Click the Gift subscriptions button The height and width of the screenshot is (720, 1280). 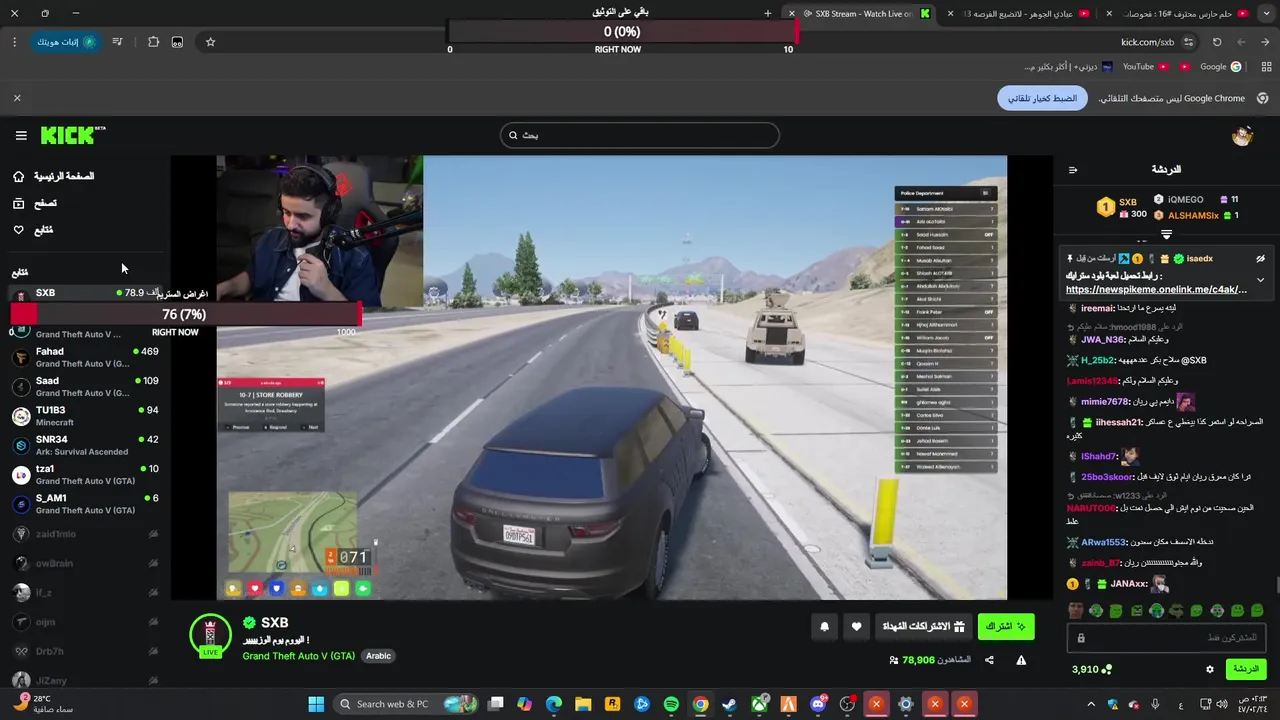[x=923, y=627]
